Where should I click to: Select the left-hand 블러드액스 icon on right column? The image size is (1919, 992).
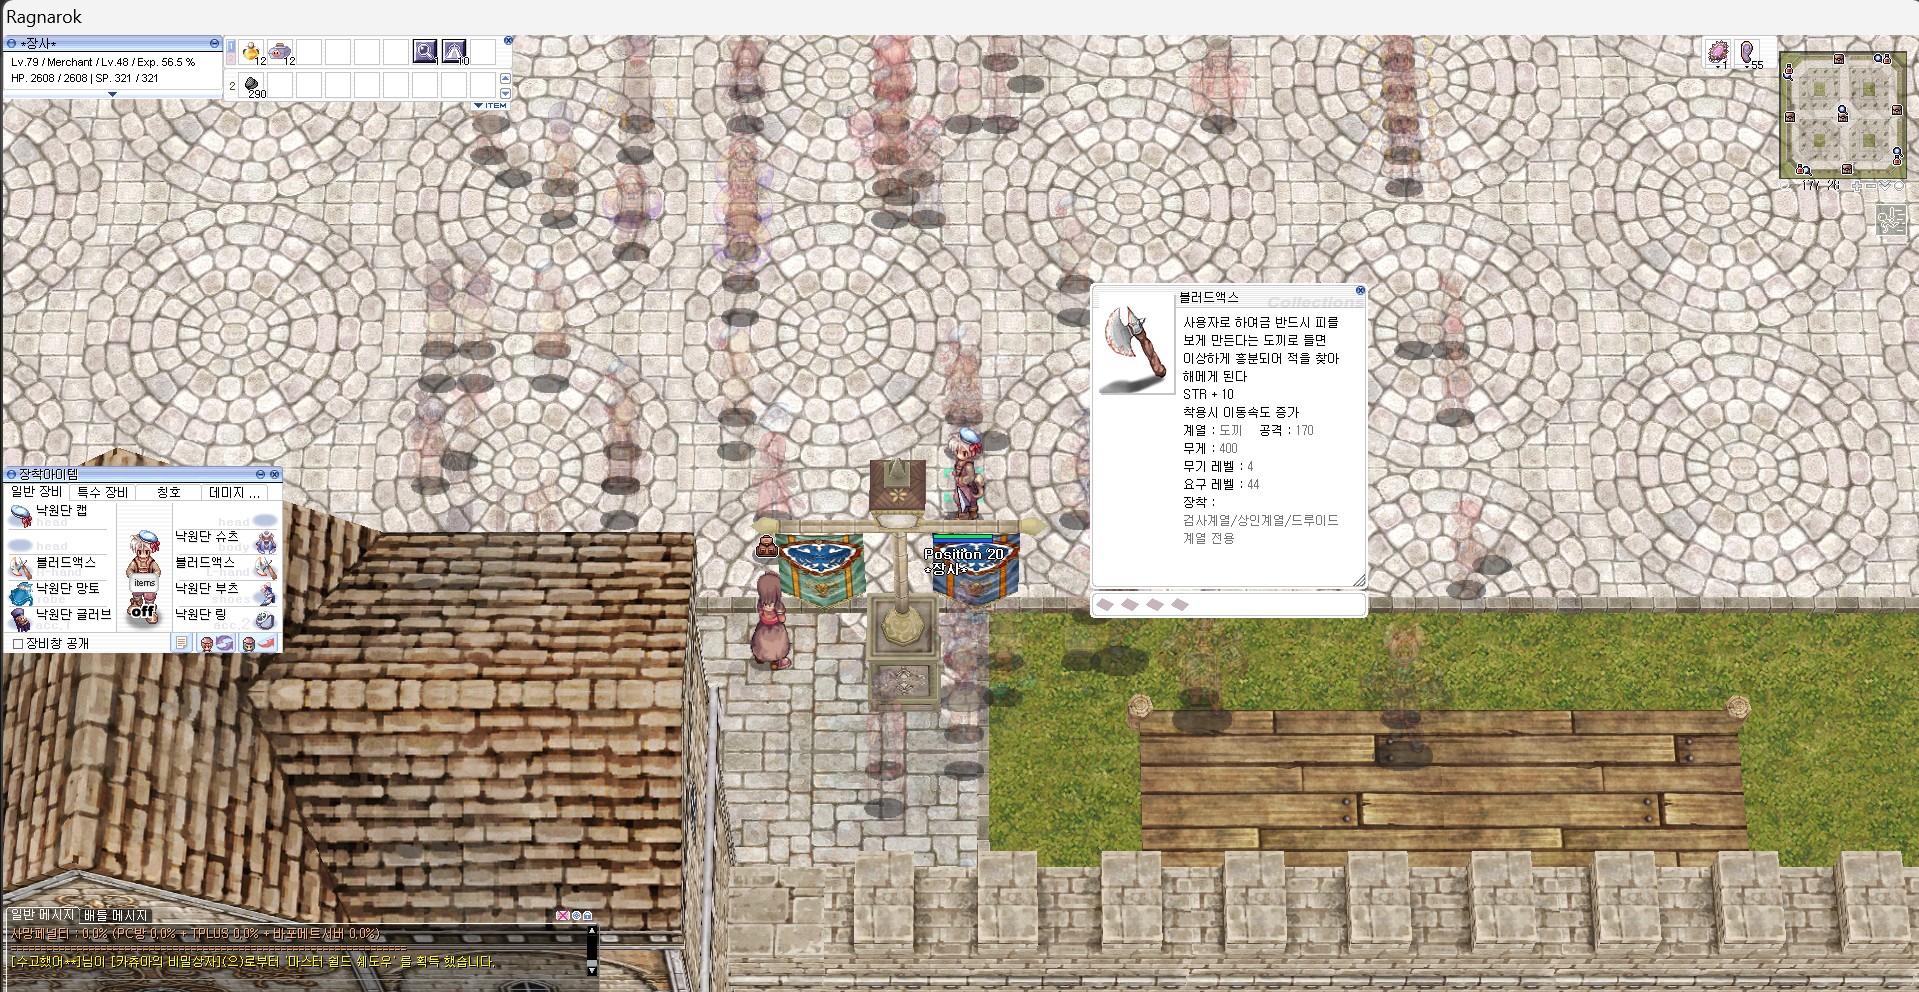click(x=265, y=567)
